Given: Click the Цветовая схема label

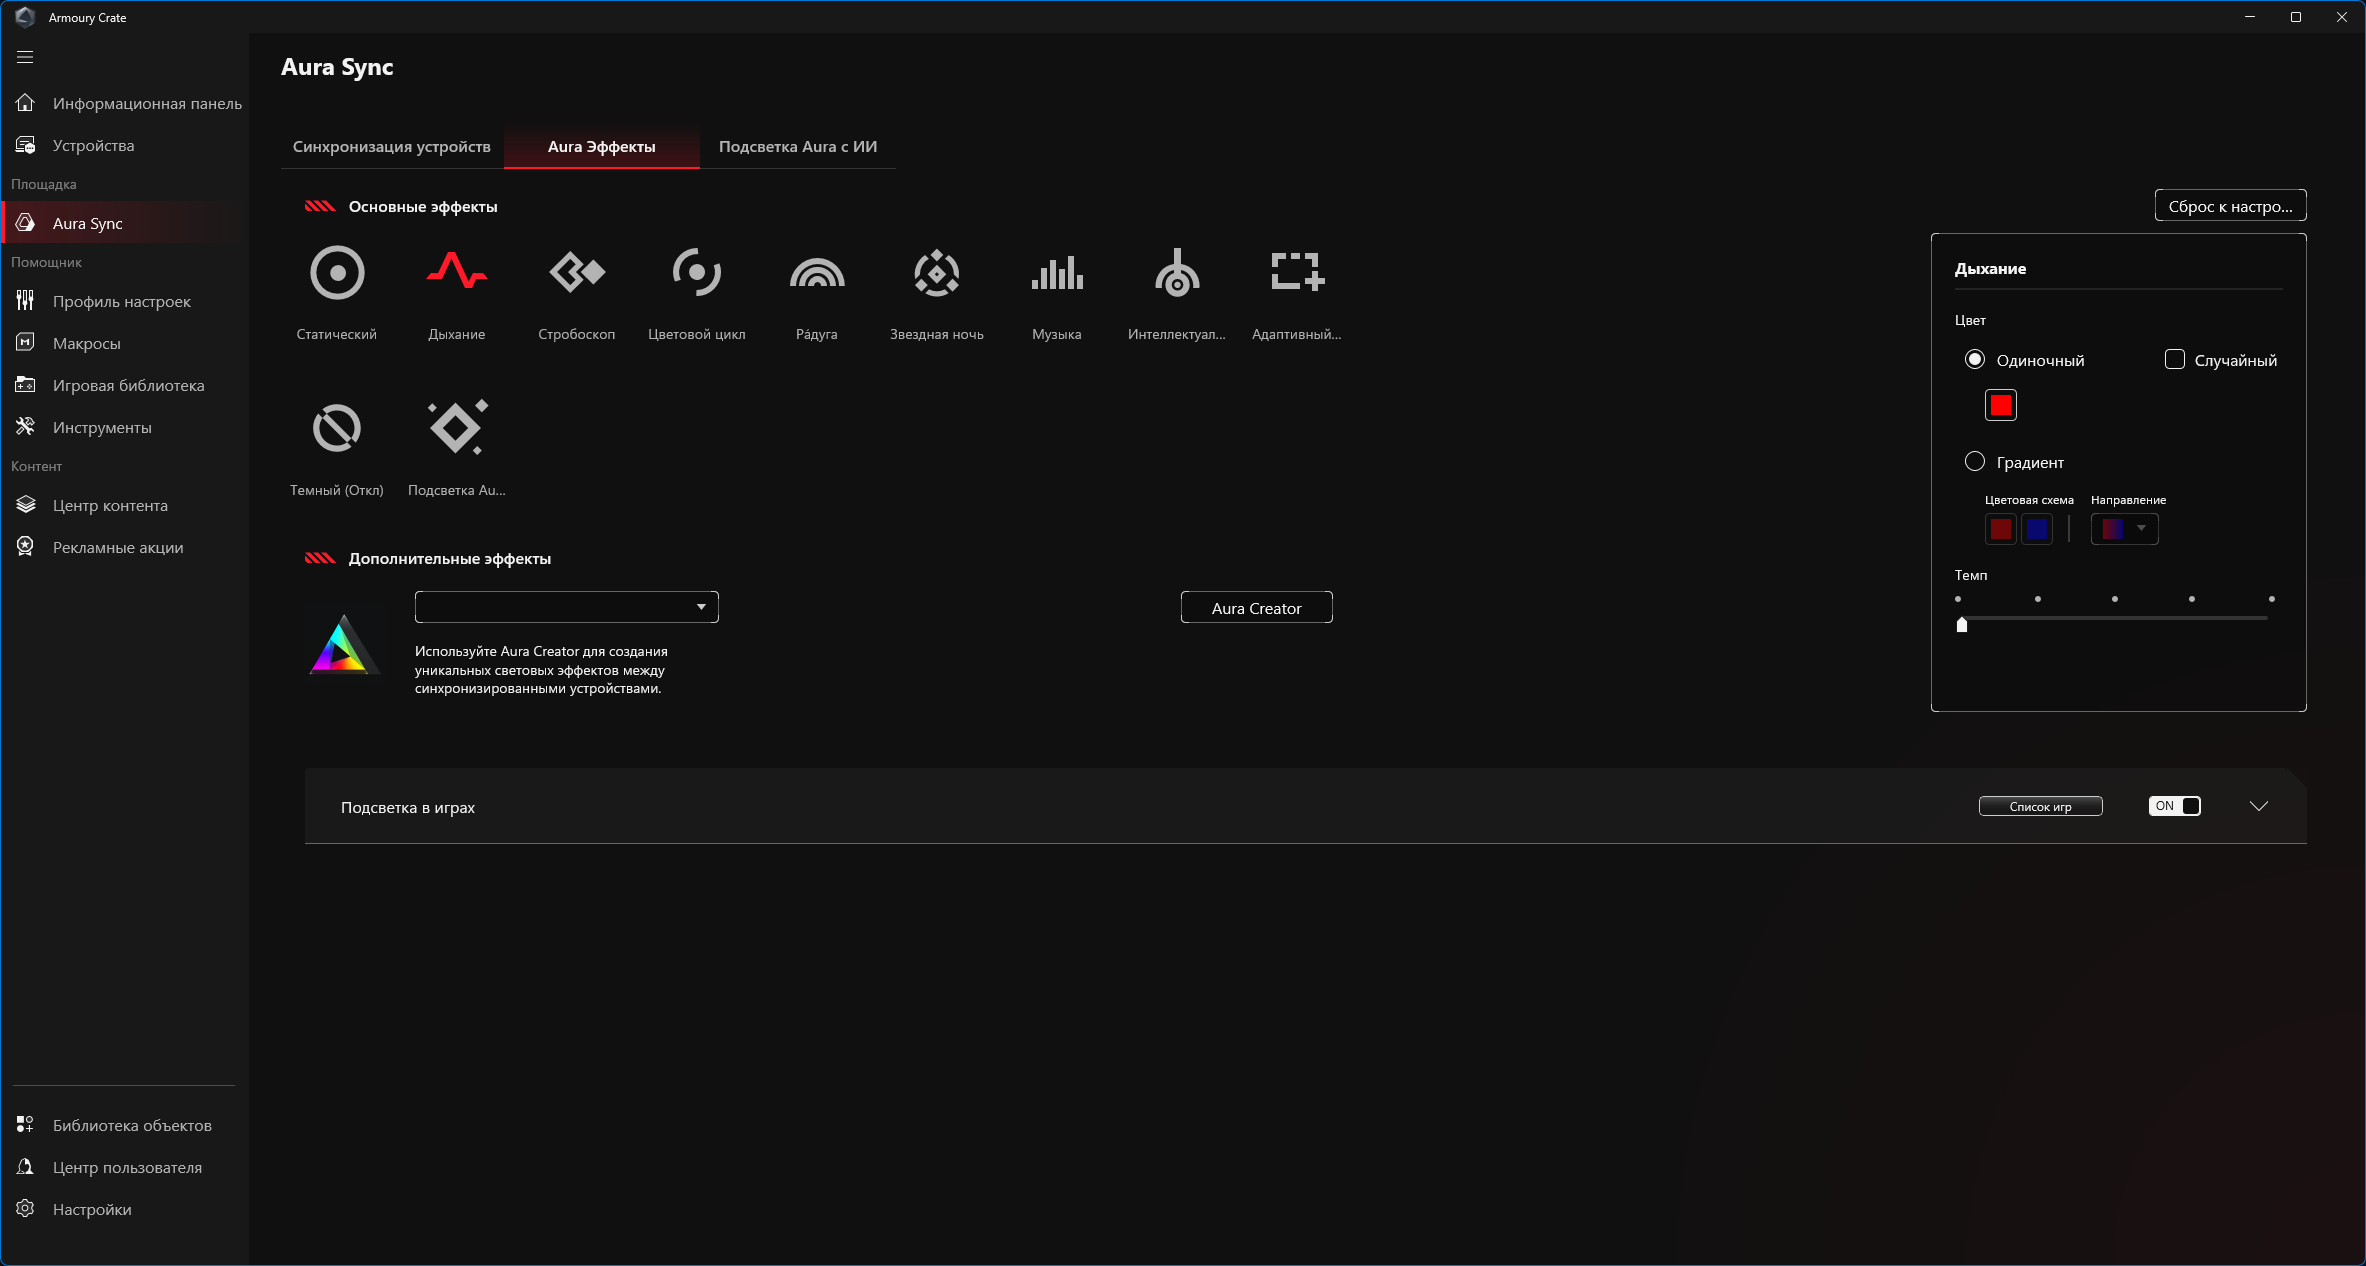Looking at the screenshot, I should click(2029, 500).
